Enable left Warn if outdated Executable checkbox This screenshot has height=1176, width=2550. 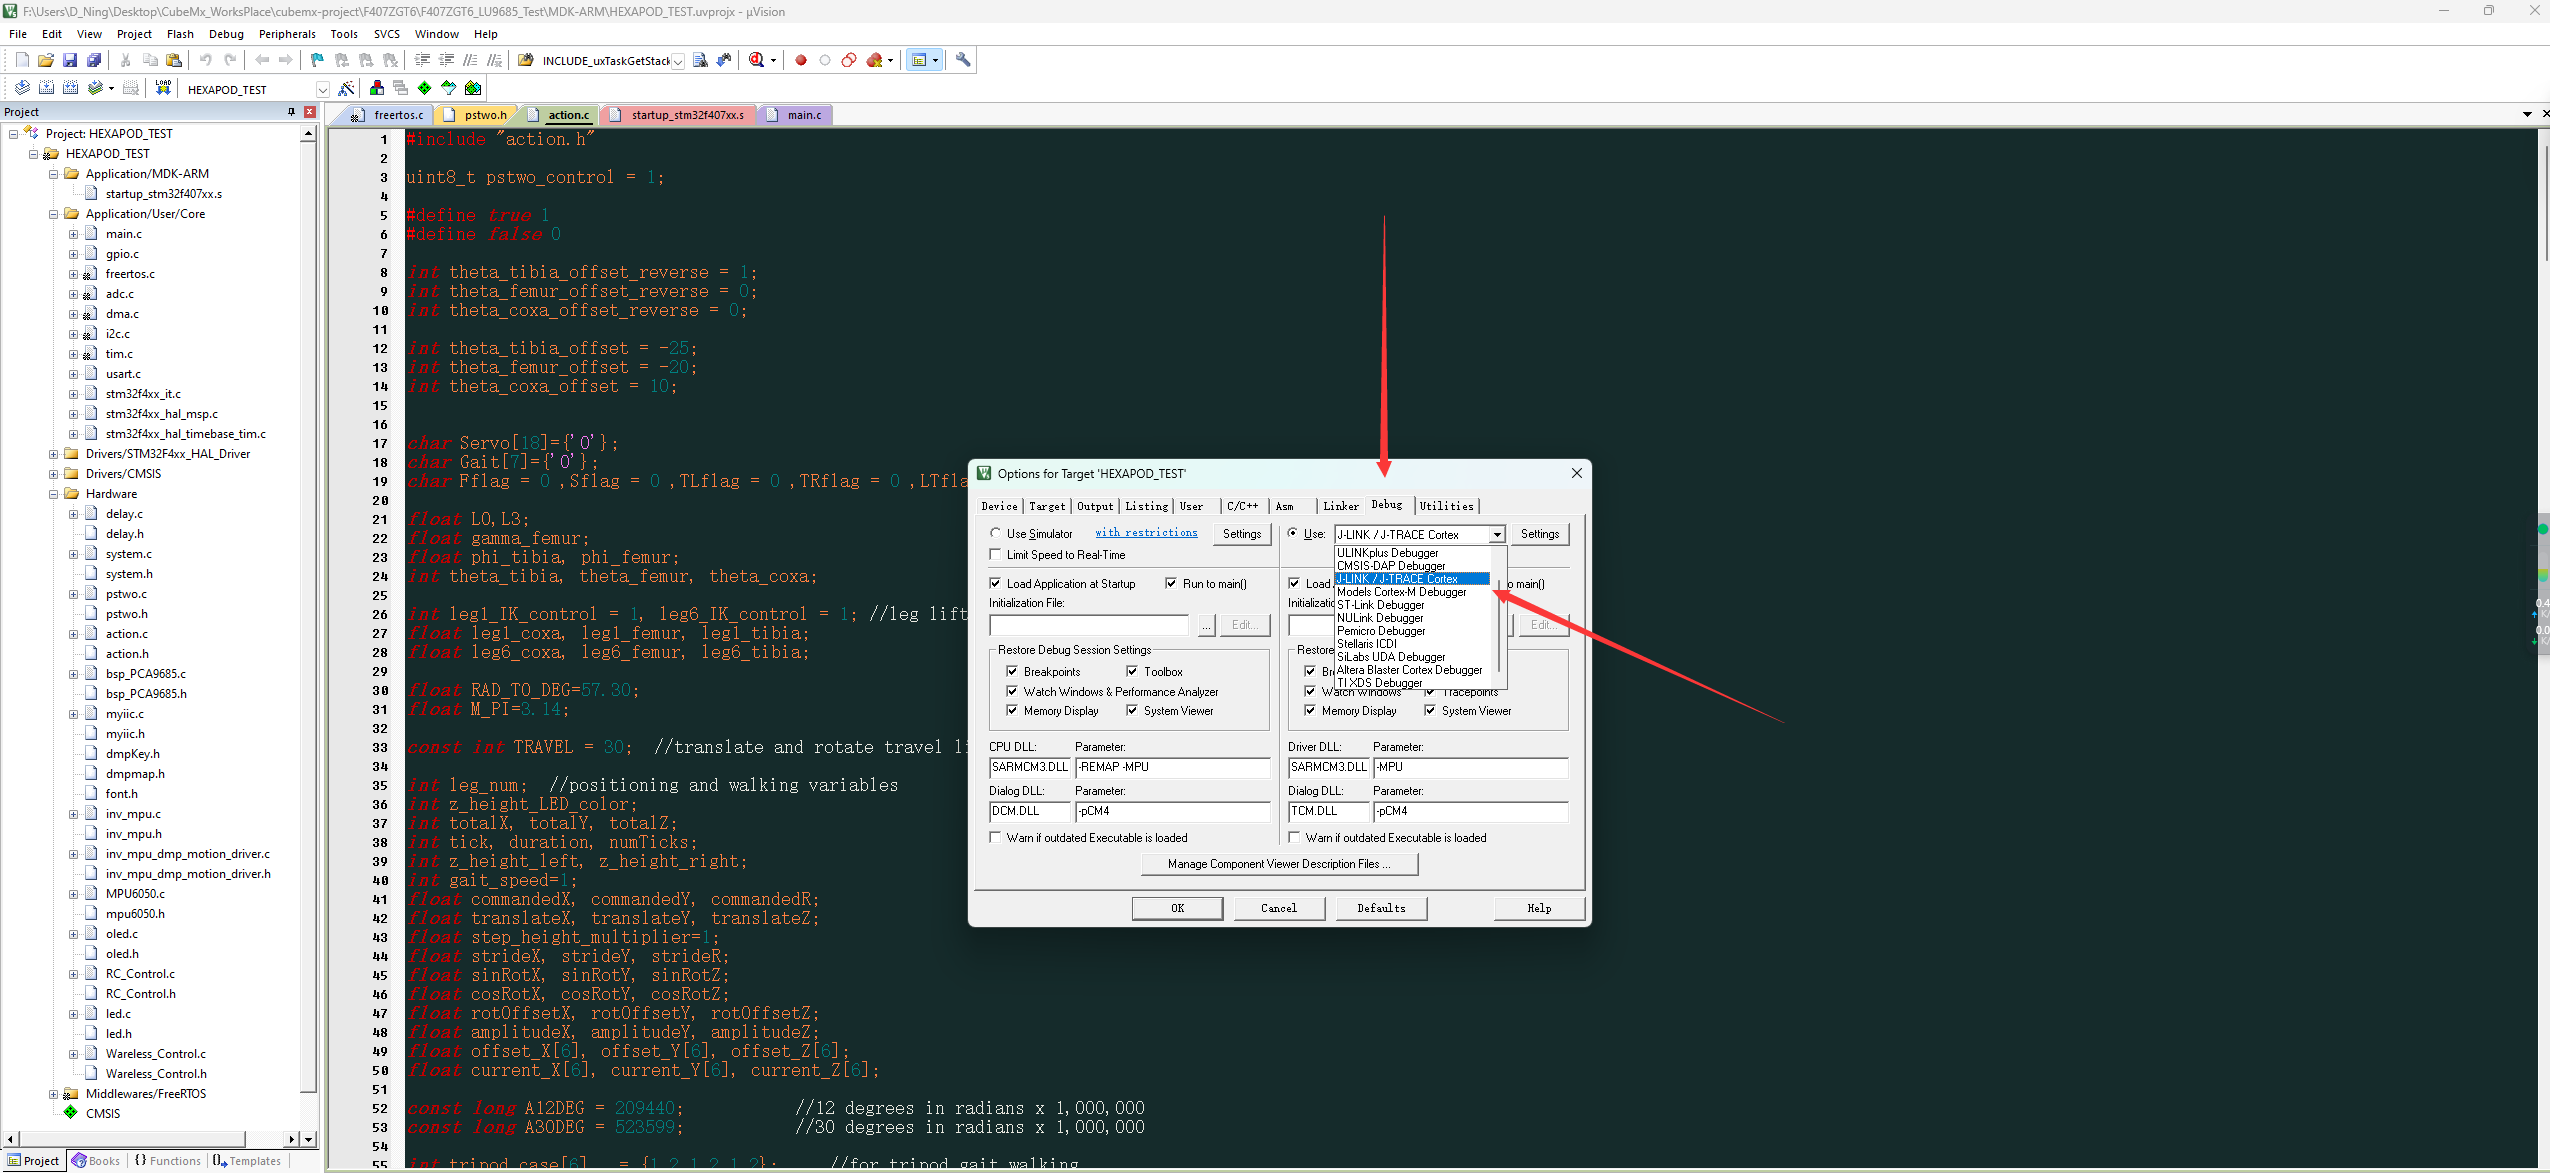[995, 838]
